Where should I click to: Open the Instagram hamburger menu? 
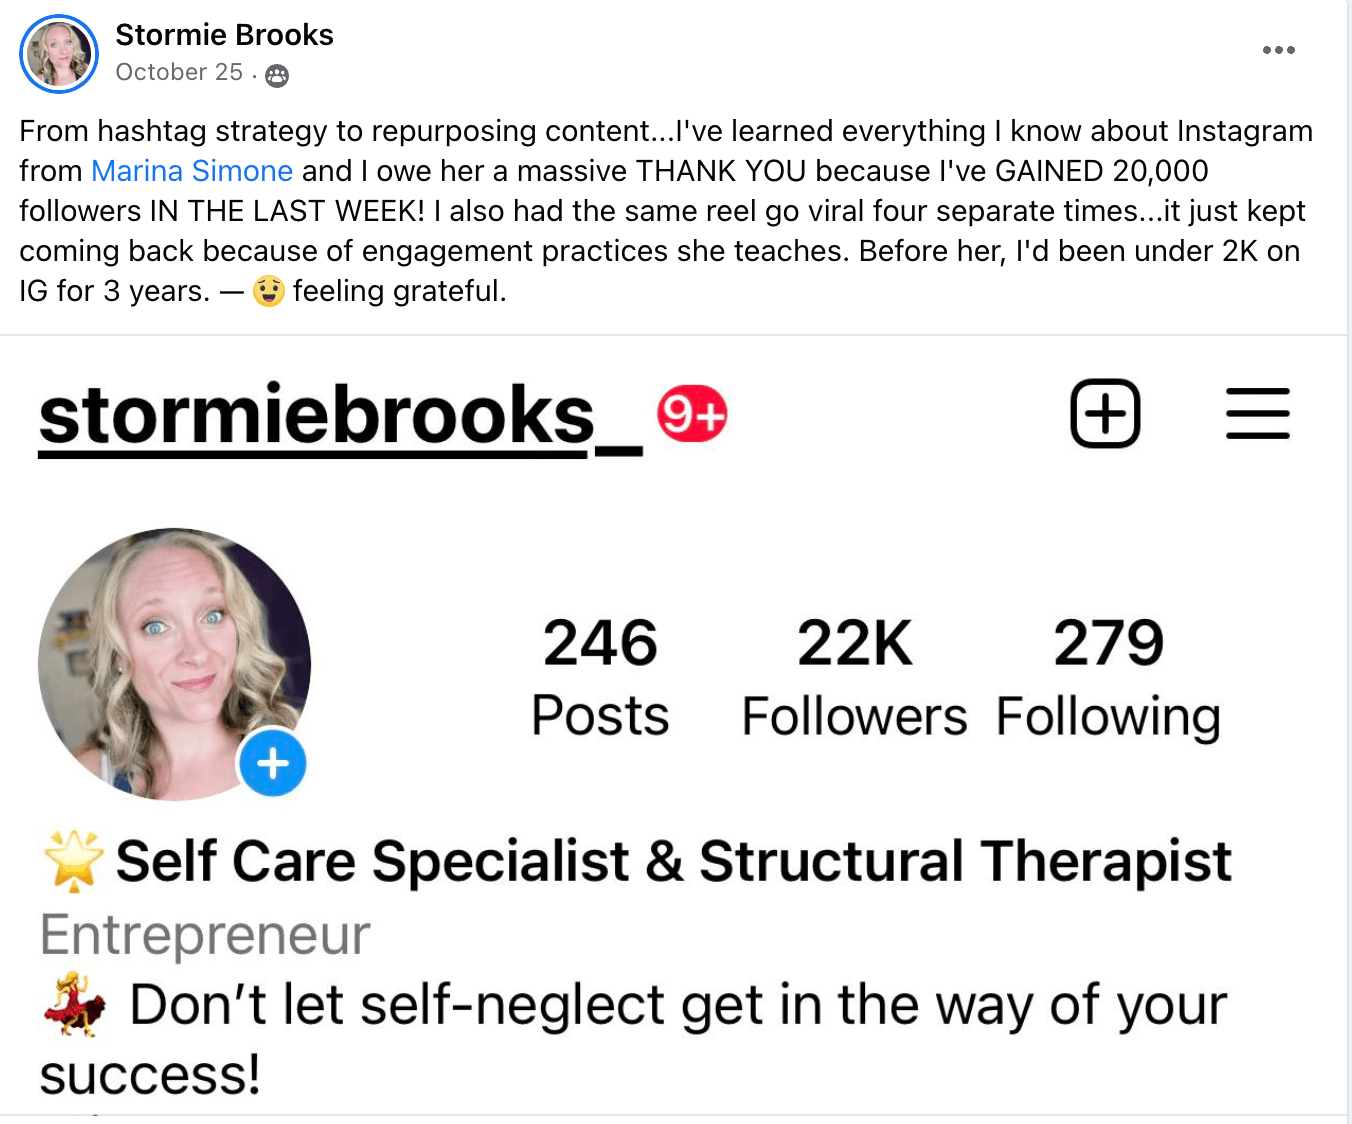point(1257,413)
